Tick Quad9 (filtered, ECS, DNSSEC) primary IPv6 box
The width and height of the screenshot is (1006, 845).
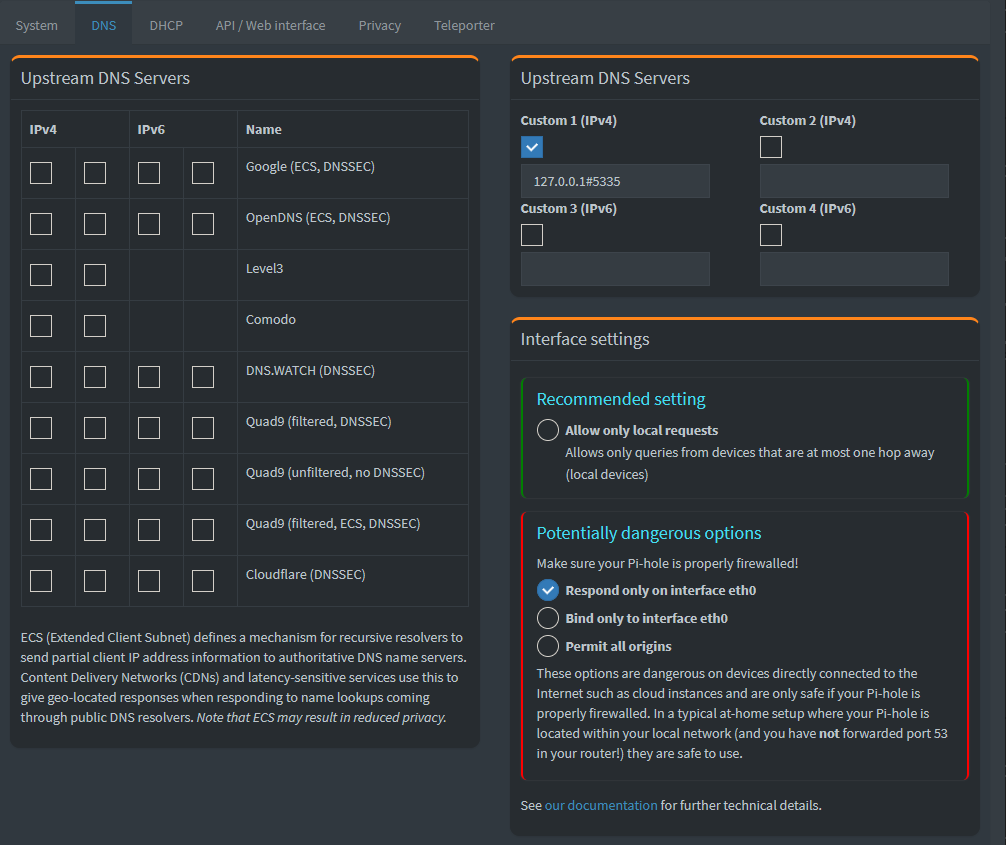tap(149, 530)
